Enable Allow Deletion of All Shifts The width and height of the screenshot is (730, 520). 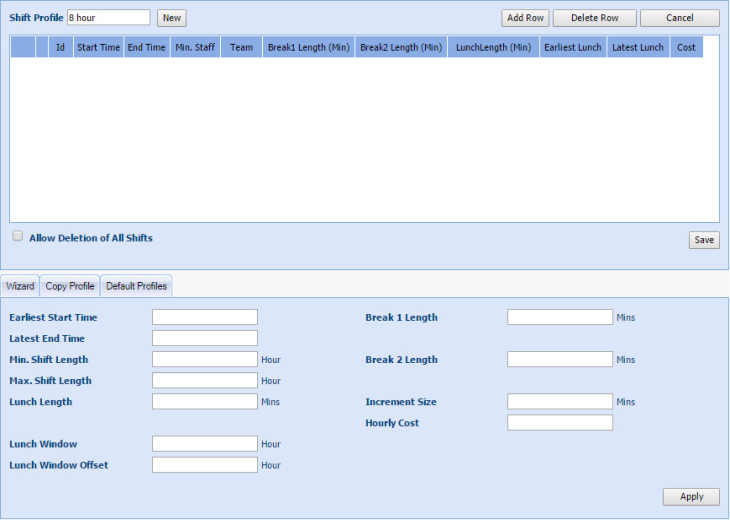(18, 237)
